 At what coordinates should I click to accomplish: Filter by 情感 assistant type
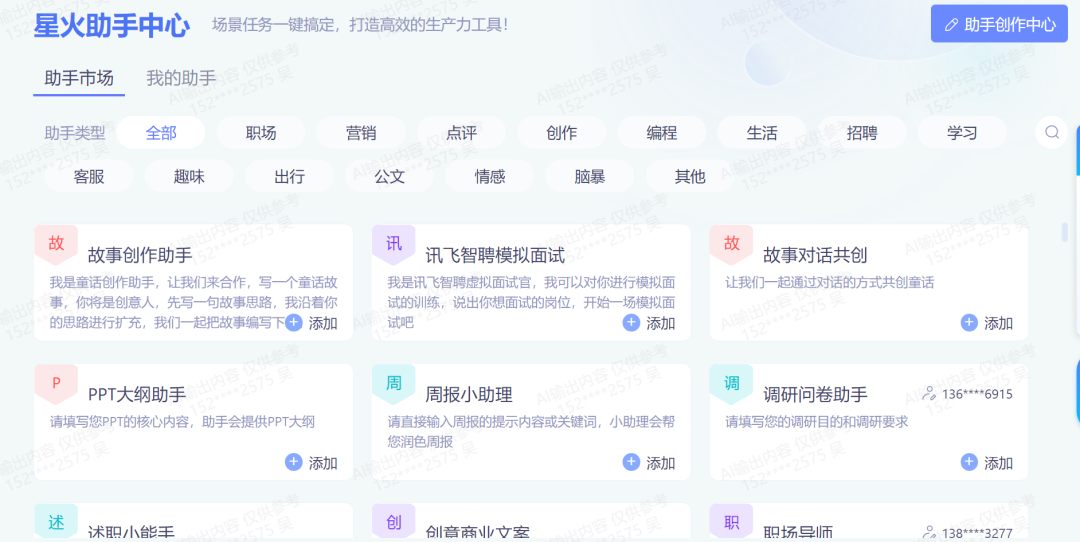pos(490,176)
